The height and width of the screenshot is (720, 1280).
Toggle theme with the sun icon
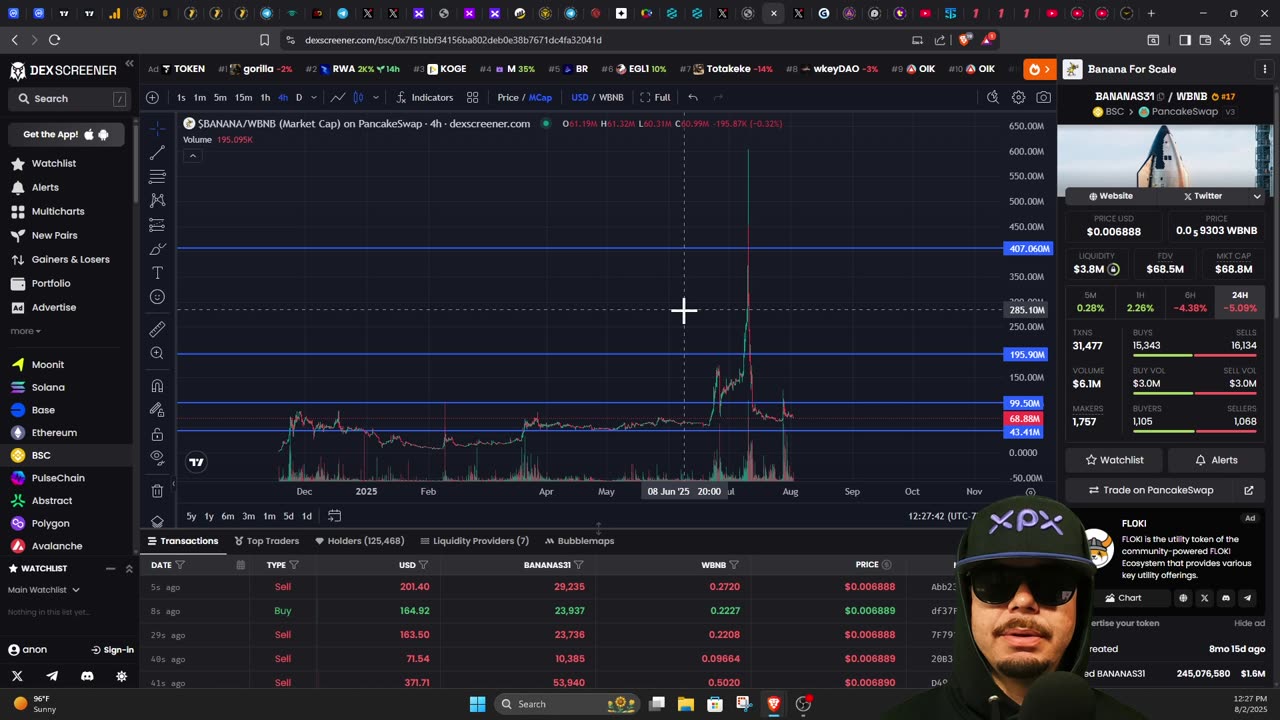(121, 676)
